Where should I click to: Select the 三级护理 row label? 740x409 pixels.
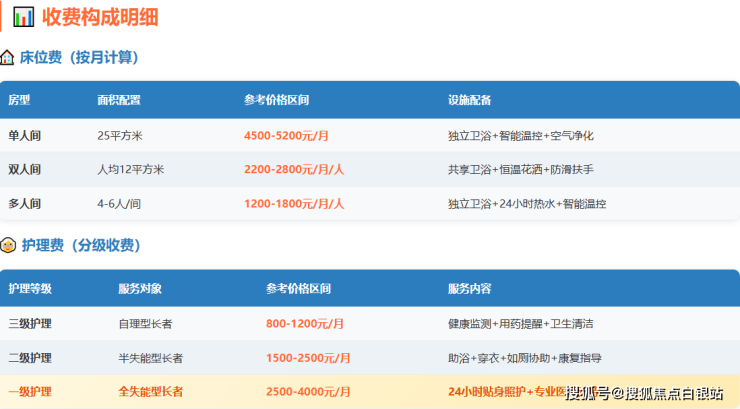30,324
